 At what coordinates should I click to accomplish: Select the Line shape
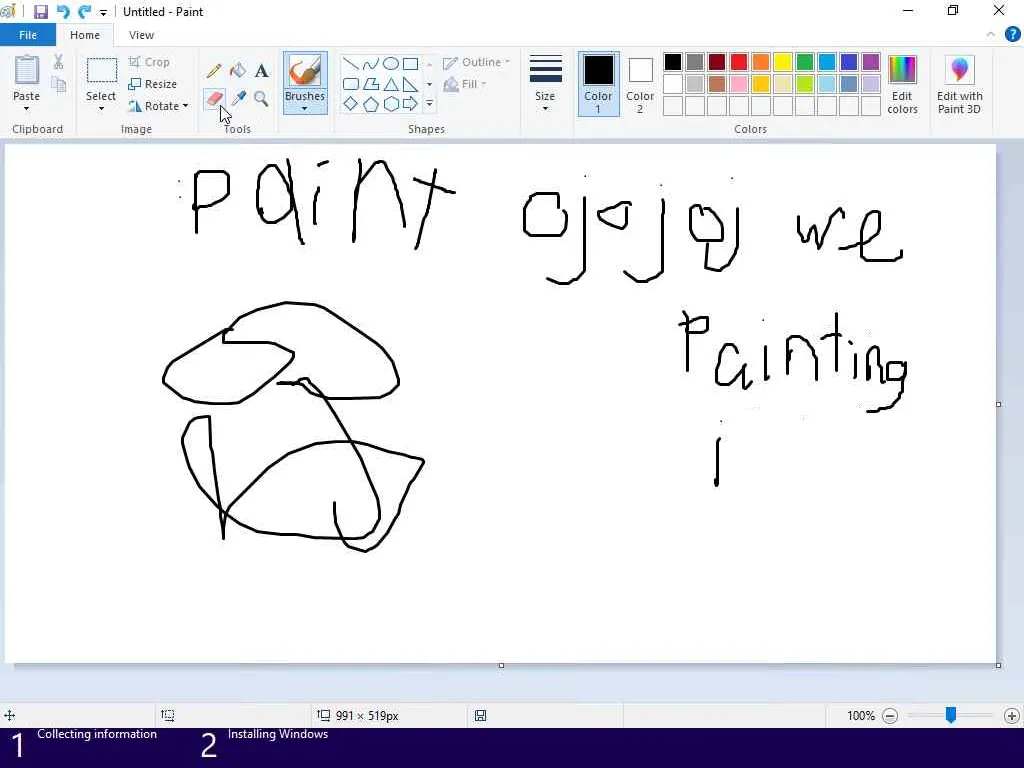coord(351,64)
